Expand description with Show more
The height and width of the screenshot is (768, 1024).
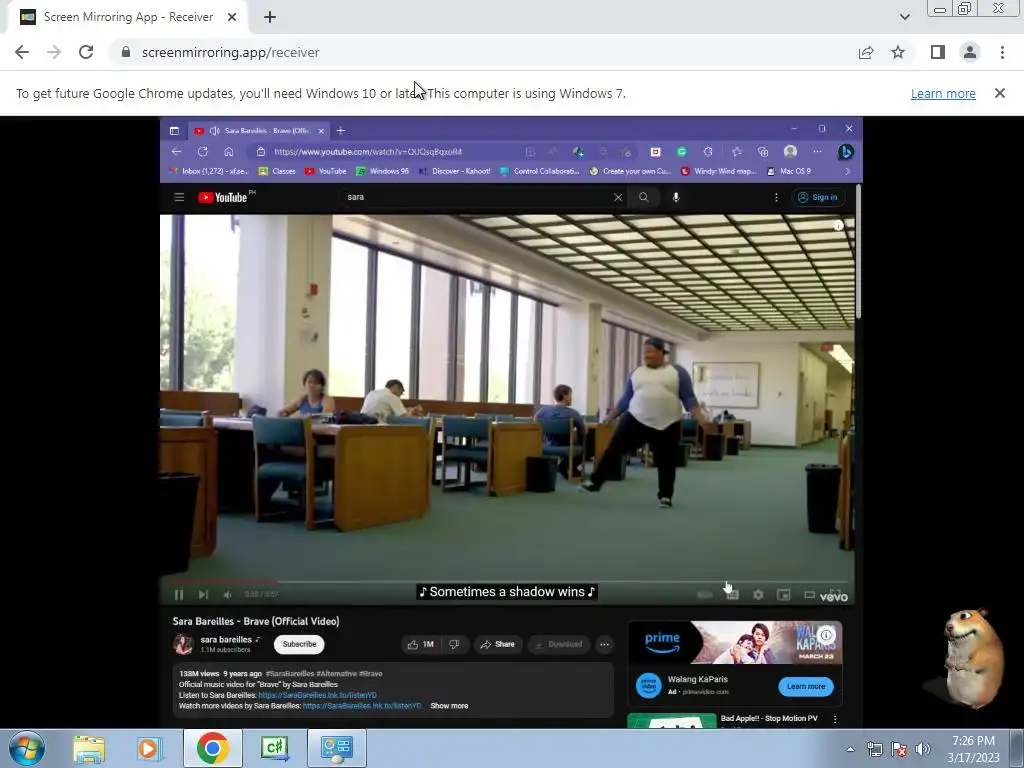click(449, 706)
